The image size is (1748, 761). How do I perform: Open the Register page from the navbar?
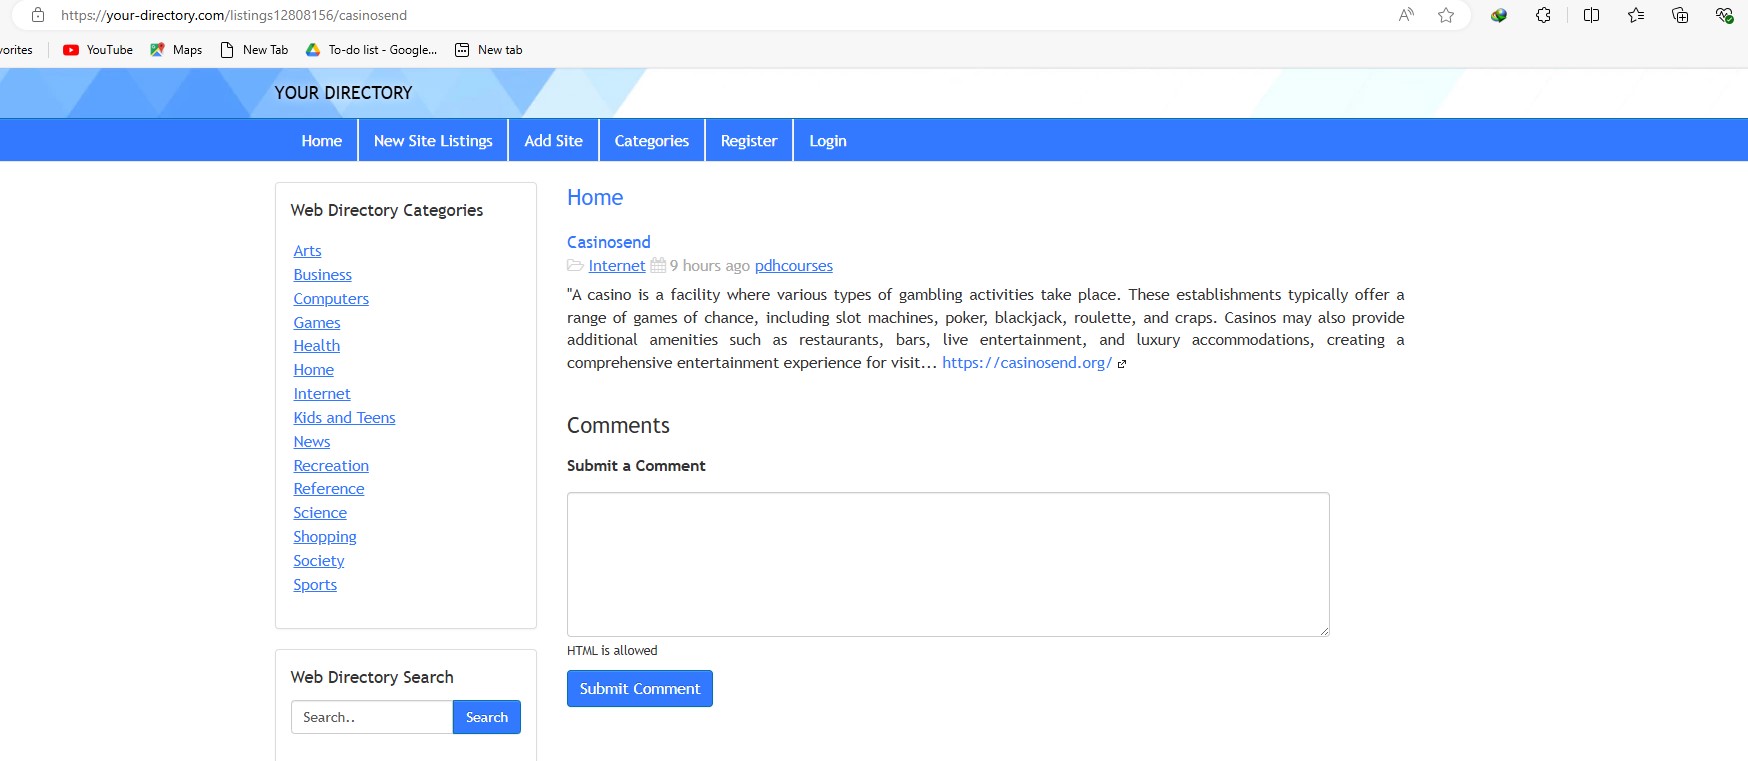(749, 141)
